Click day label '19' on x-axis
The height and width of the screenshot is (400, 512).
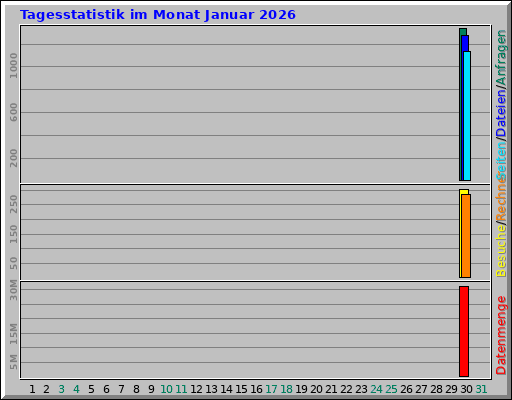pos(301,389)
